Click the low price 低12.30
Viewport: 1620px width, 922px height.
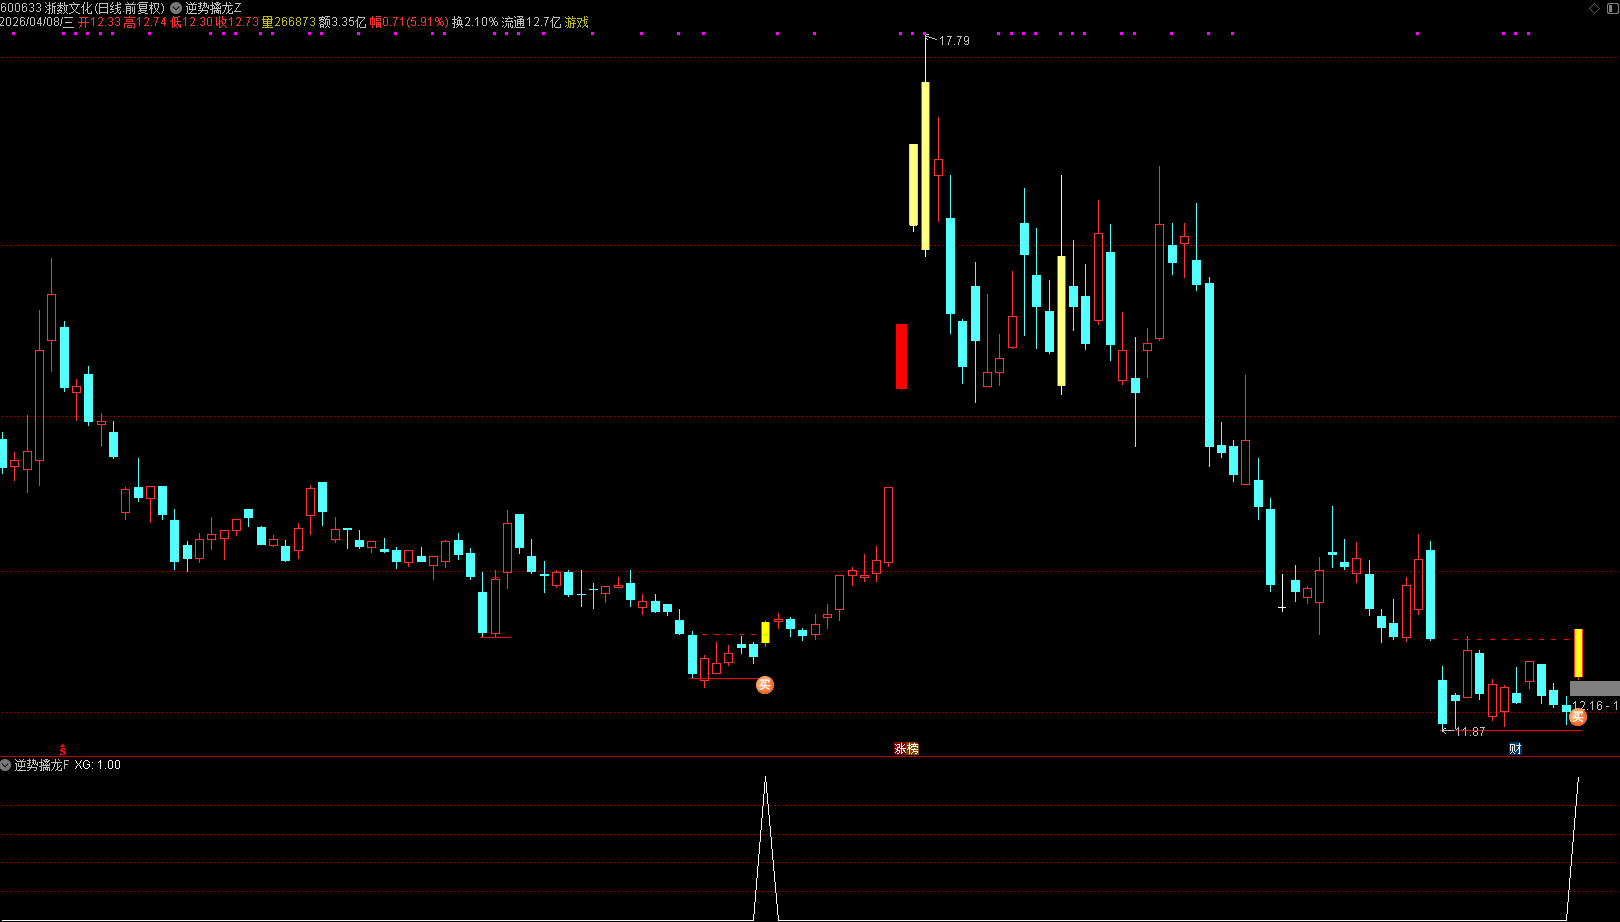click(x=191, y=22)
